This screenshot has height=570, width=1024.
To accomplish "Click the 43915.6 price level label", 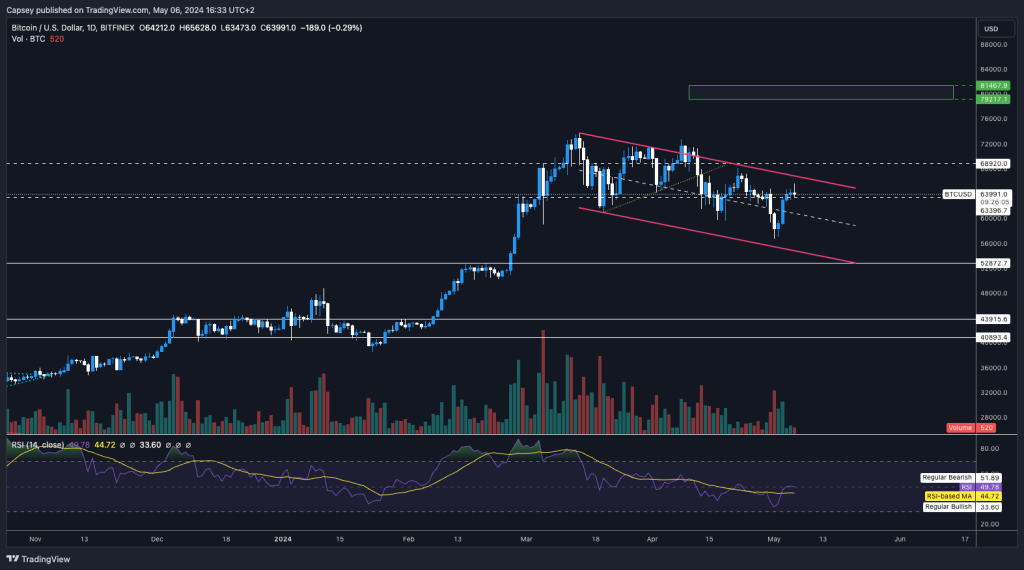I will click(x=993, y=319).
